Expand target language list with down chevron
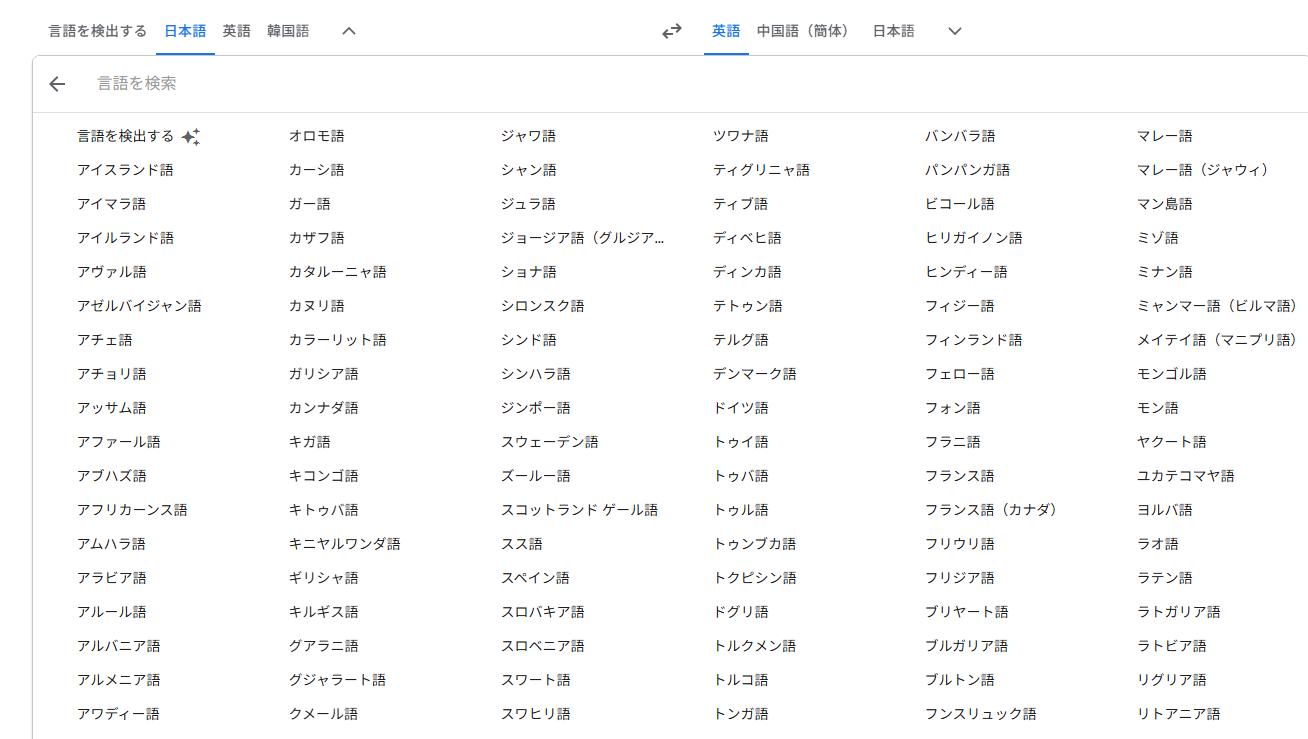Screen dimensions: 1308x739 click(955, 31)
